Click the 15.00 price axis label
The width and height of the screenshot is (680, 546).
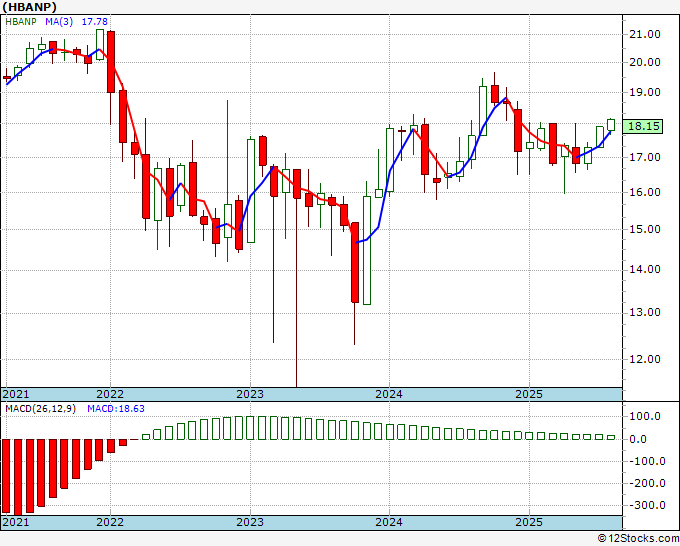click(x=644, y=229)
